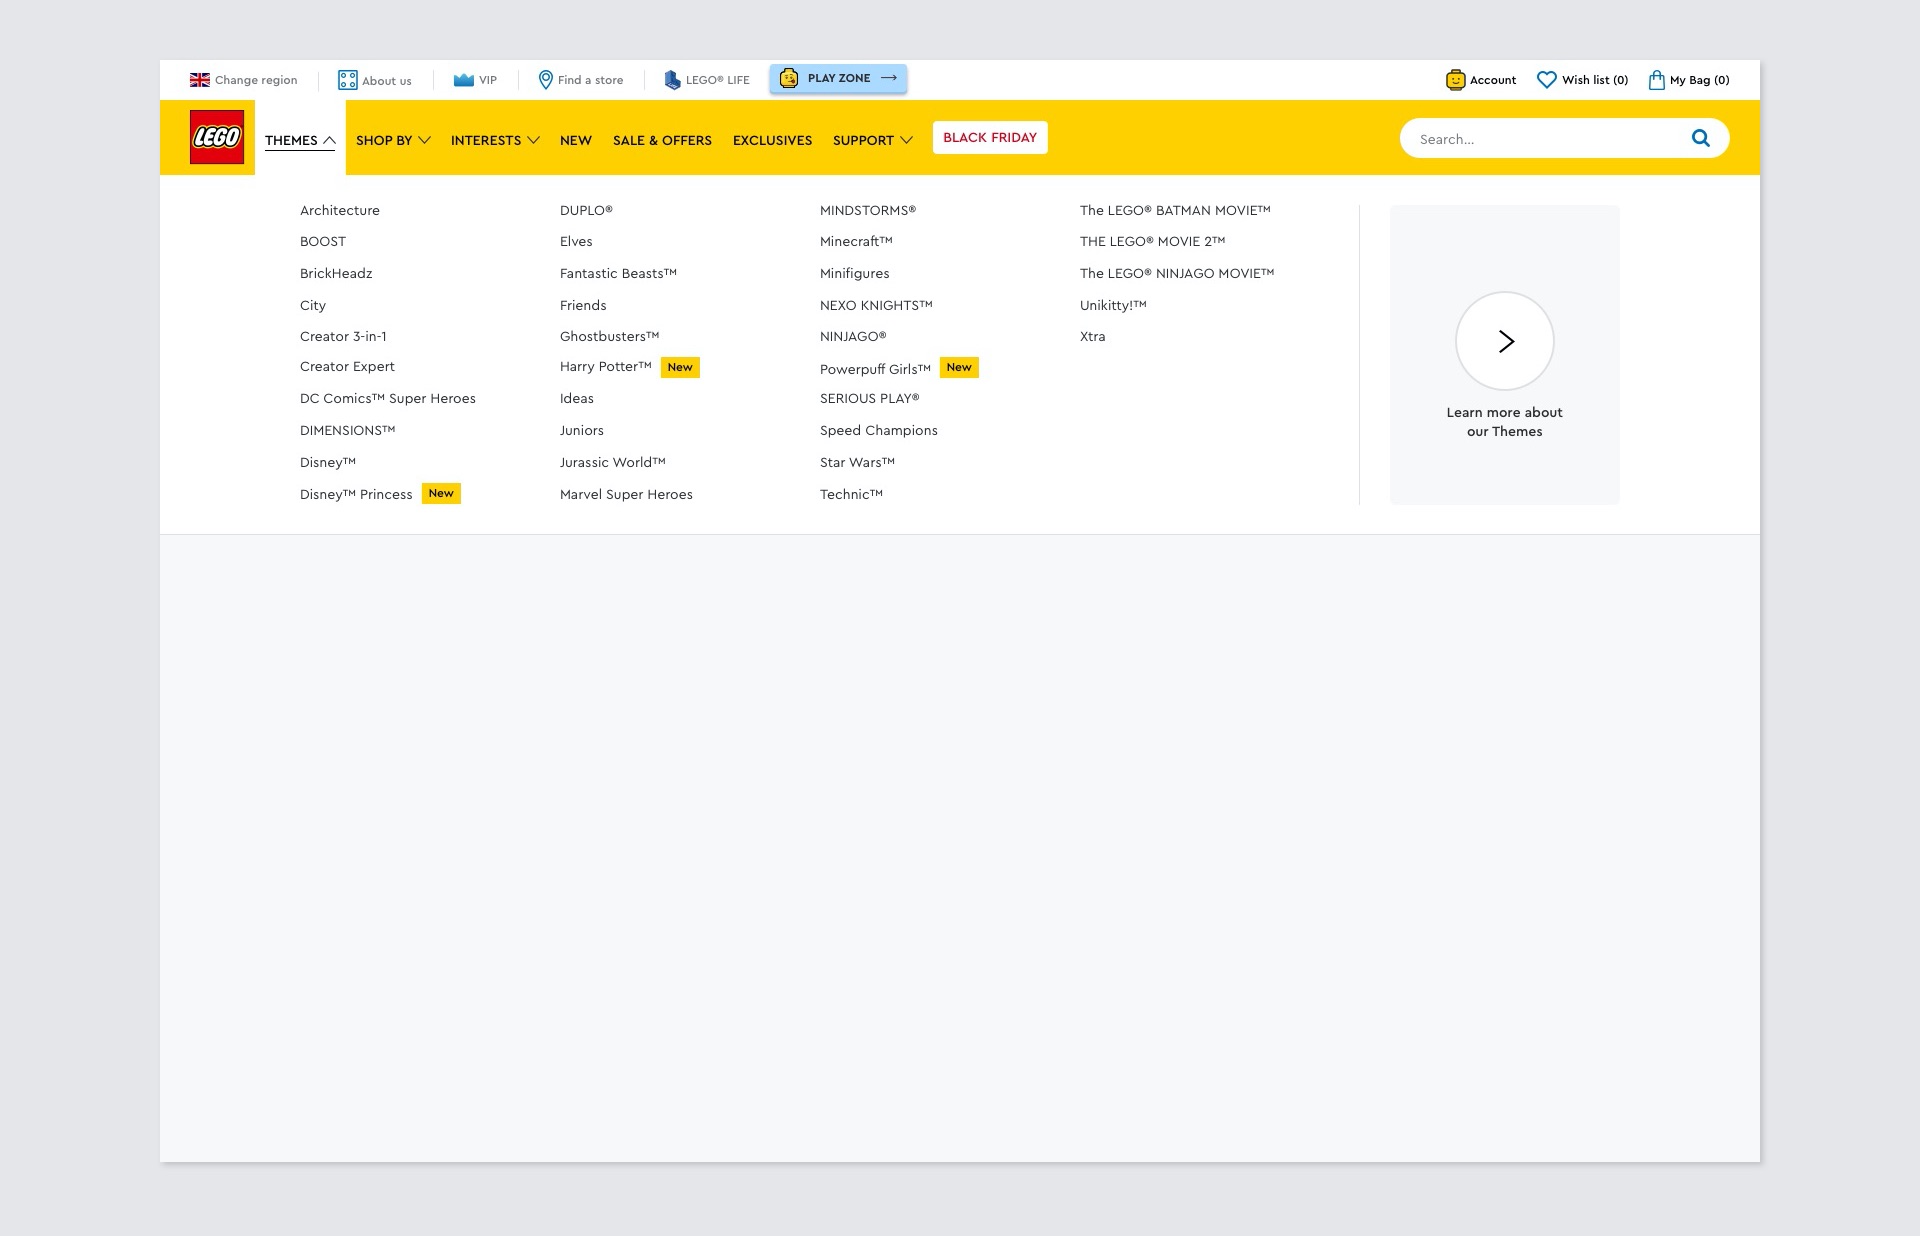Select the Elves theme
Viewport: 1920px width, 1236px height.
[576, 241]
